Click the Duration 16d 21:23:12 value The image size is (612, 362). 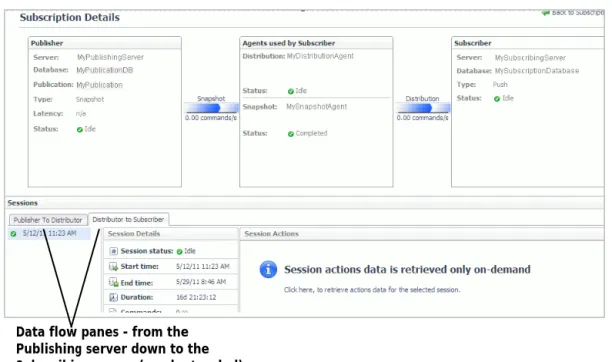(x=196, y=297)
